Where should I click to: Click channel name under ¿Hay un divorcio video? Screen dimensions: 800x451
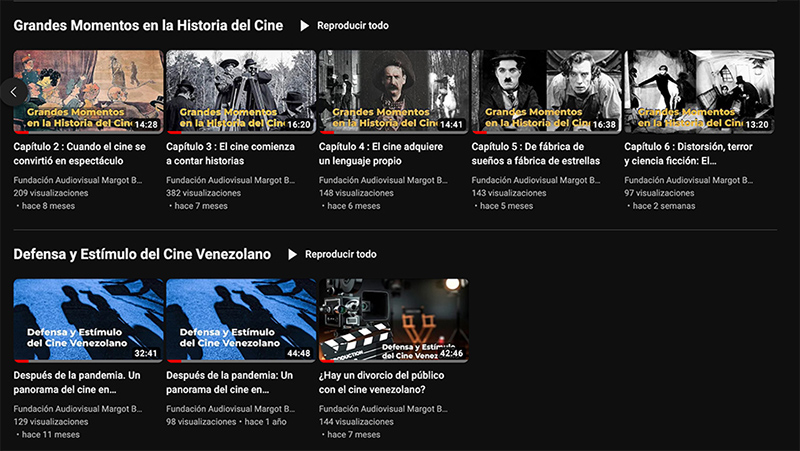point(383,409)
